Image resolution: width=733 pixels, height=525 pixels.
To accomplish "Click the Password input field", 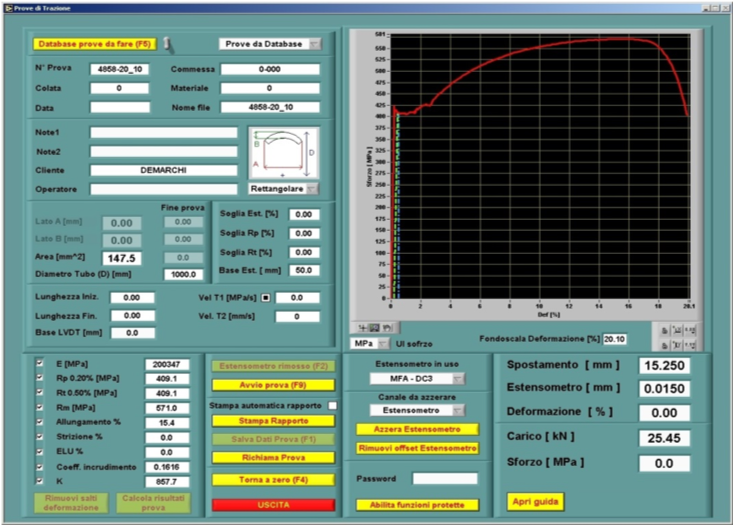I will (444, 479).
